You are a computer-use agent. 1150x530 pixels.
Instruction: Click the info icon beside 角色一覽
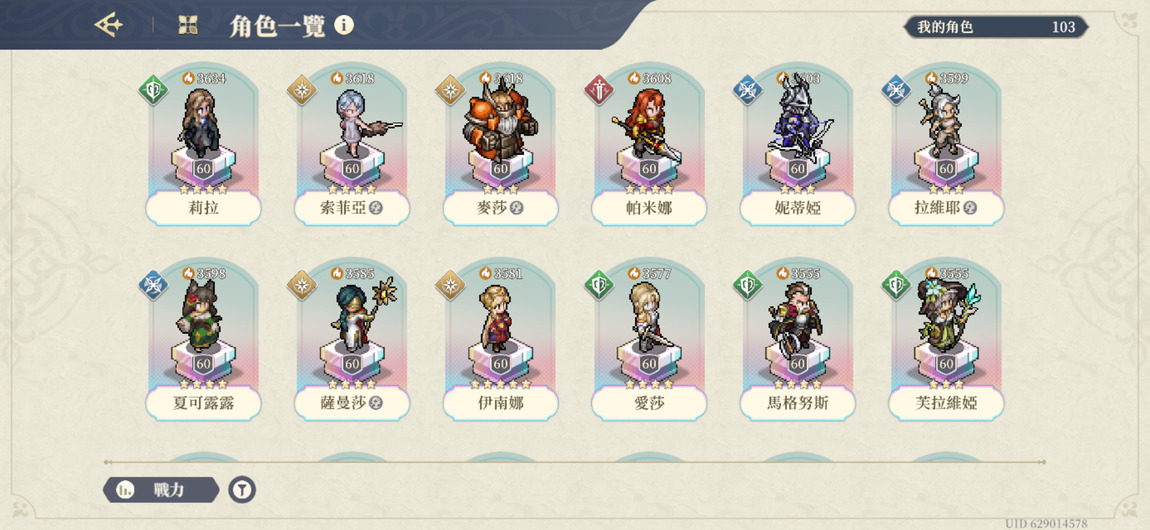pyautogui.click(x=344, y=26)
